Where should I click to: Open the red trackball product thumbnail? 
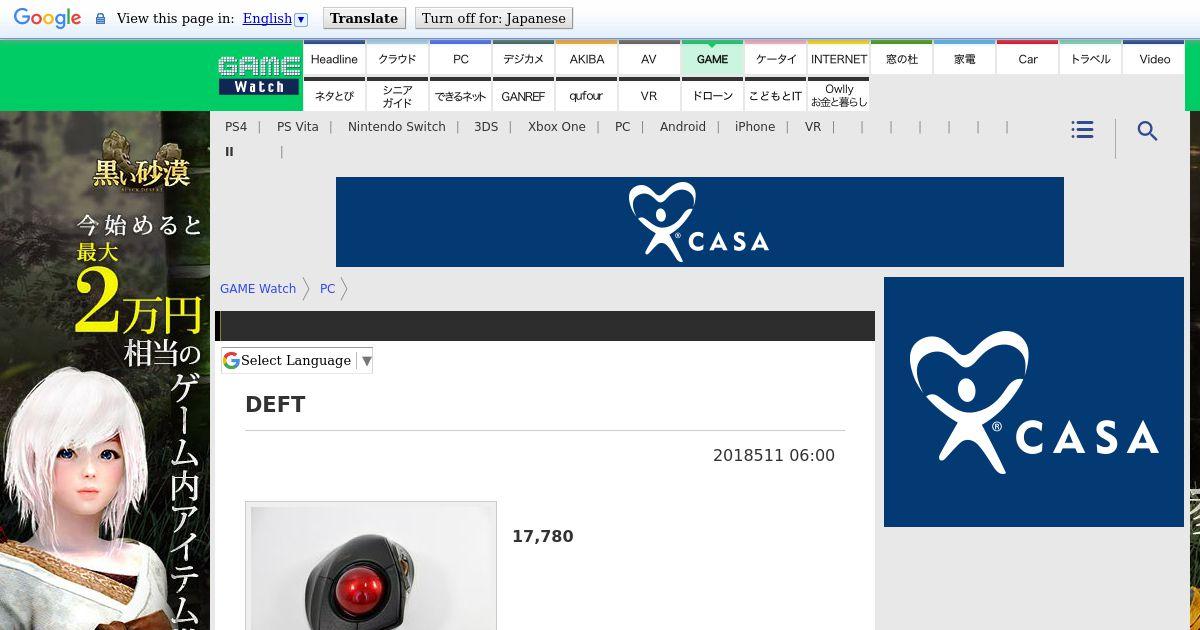[371, 566]
